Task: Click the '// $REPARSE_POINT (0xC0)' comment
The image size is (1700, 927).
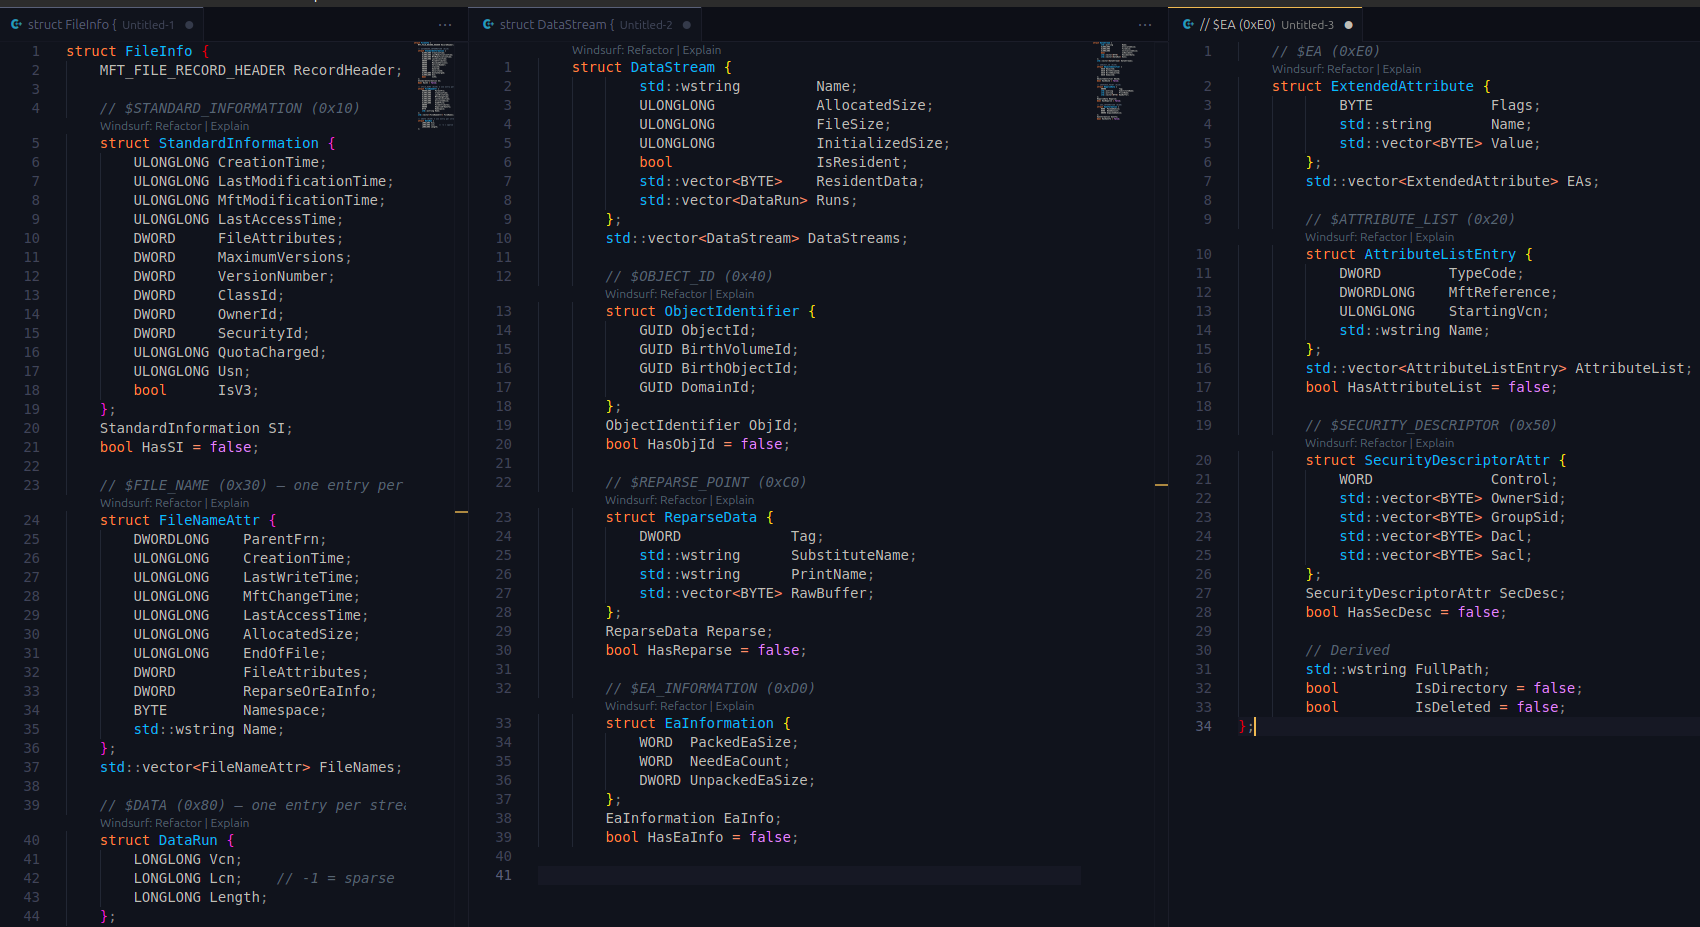Action: point(706,482)
